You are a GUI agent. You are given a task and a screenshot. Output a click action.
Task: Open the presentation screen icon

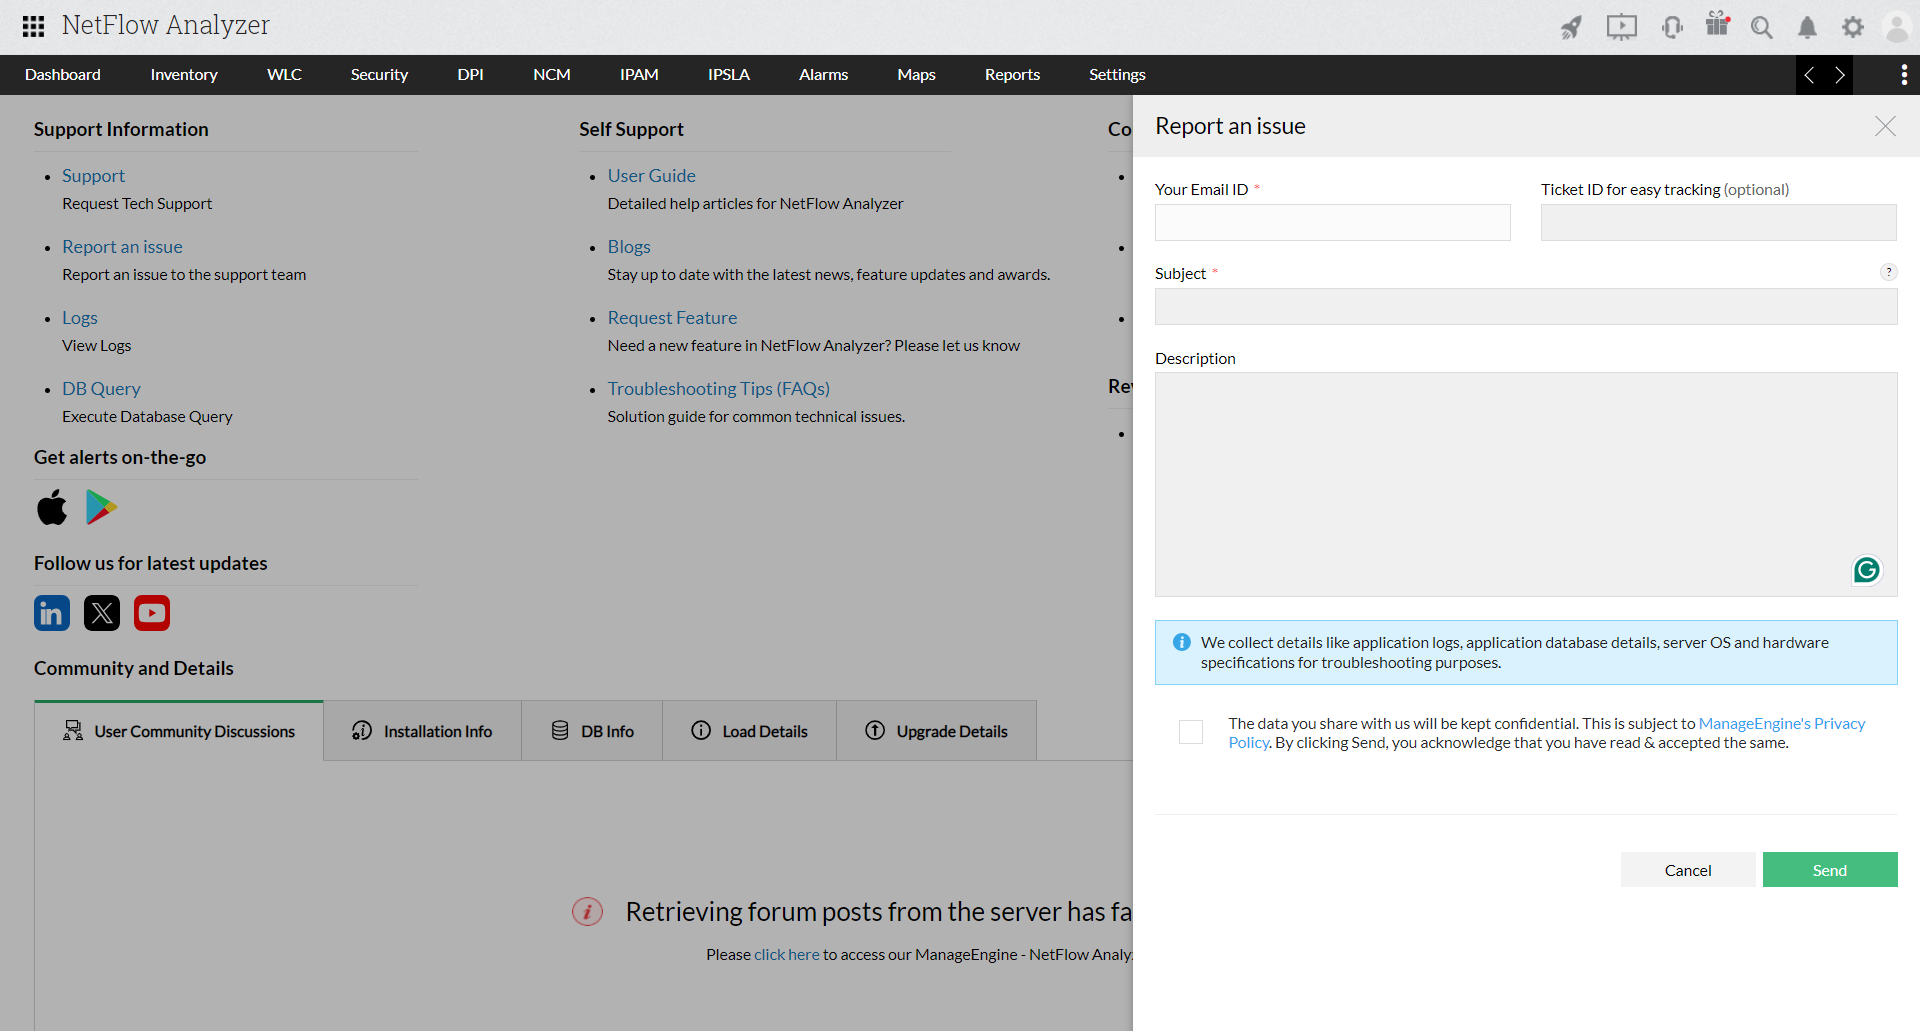click(1621, 27)
